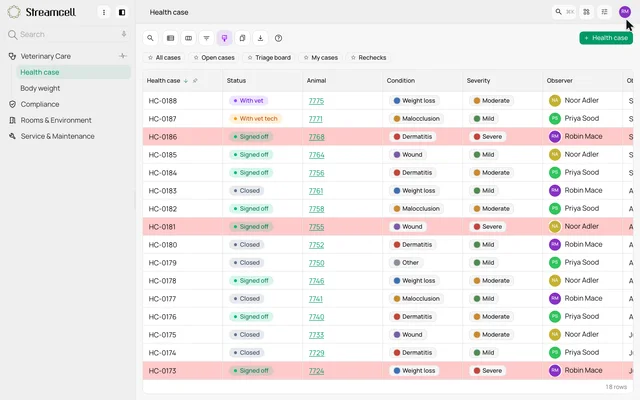
Task: Star the All cases view
Action: point(150,58)
